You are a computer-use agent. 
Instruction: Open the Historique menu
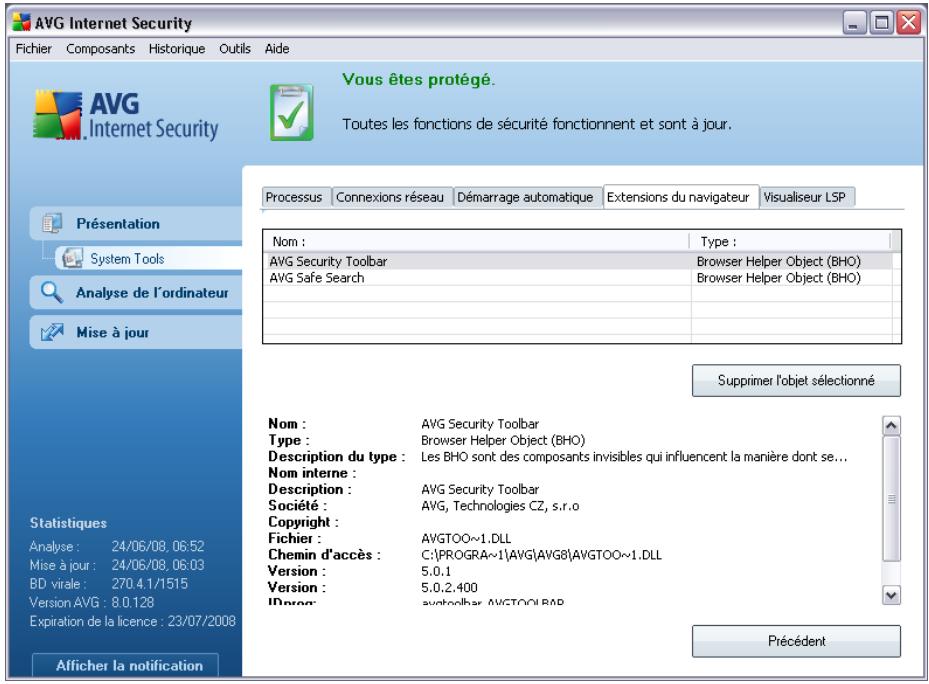pyautogui.click(x=177, y=49)
